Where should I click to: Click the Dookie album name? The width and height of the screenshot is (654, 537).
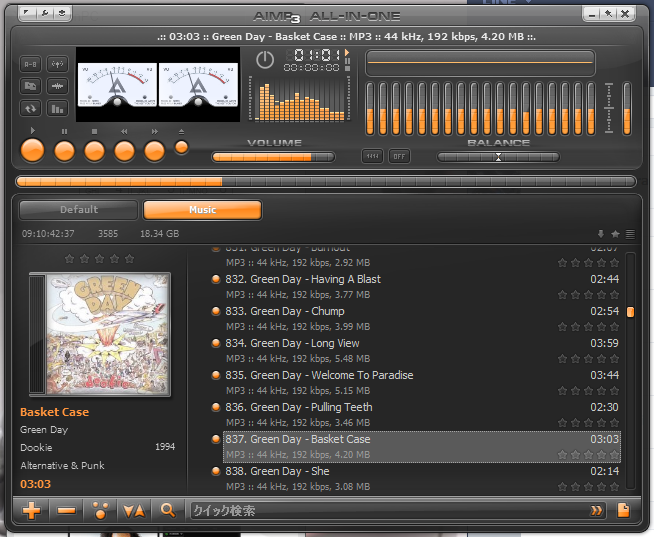coord(36,448)
